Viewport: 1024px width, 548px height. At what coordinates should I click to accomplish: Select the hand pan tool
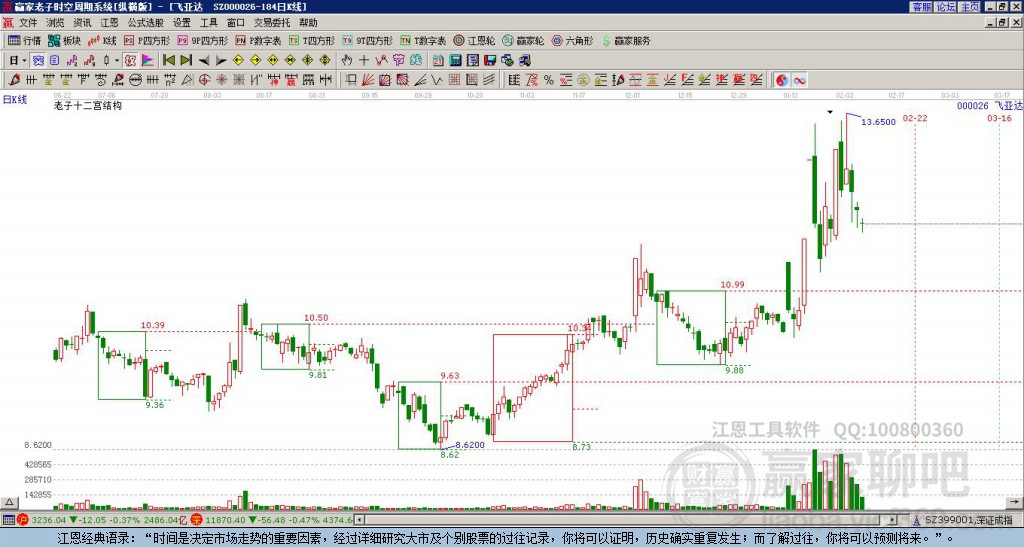[x=347, y=60]
